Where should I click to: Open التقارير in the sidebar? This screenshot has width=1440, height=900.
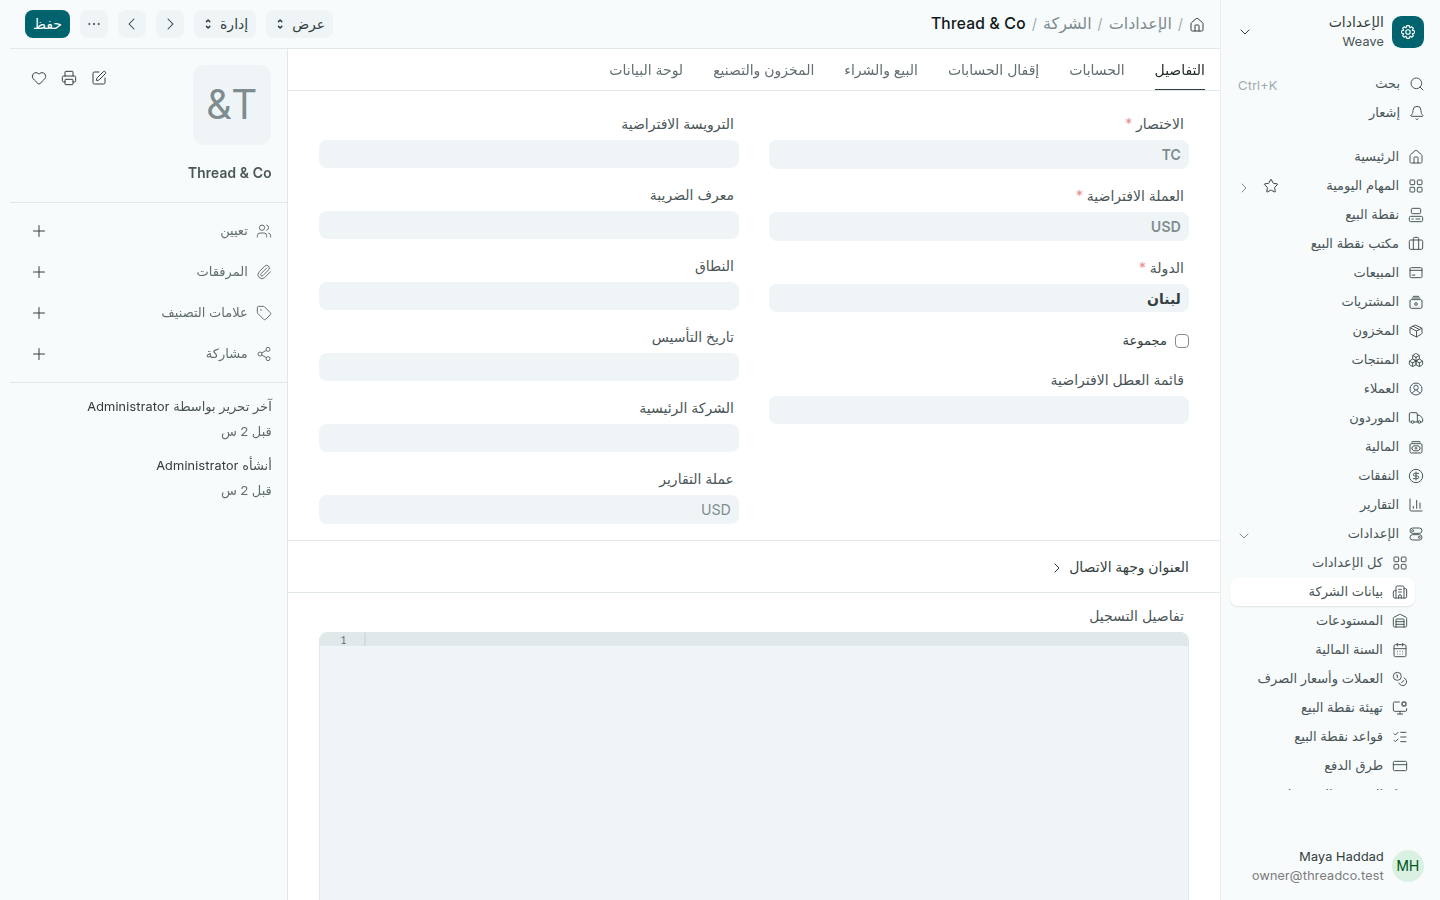pos(1328,505)
